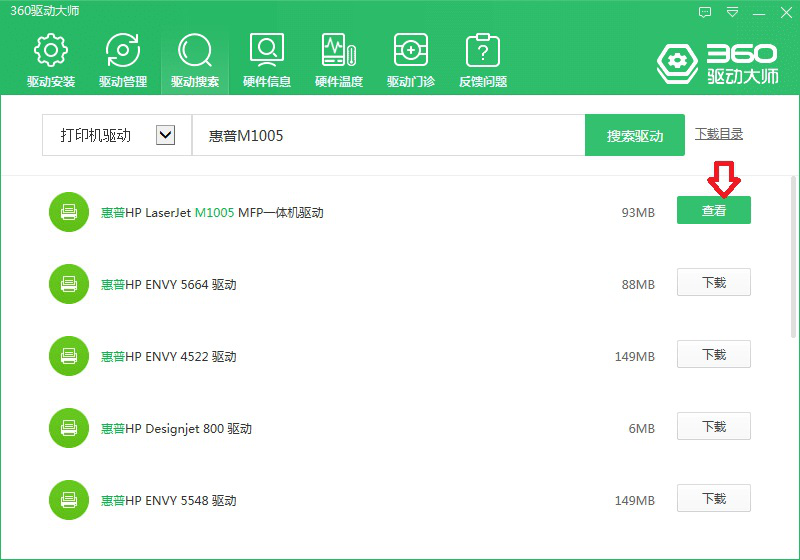Click the 360驱动大师 logo
The height and width of the screenshot is (560, 800).
(x=717, y=63)
